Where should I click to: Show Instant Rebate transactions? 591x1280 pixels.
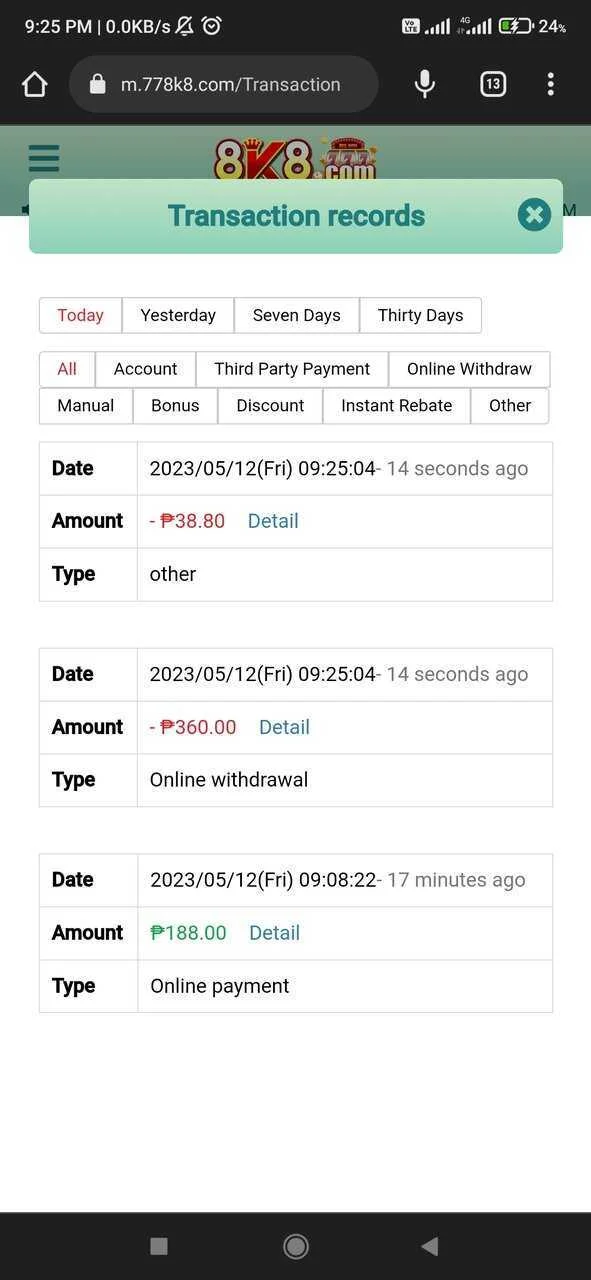tap(396, 405)
